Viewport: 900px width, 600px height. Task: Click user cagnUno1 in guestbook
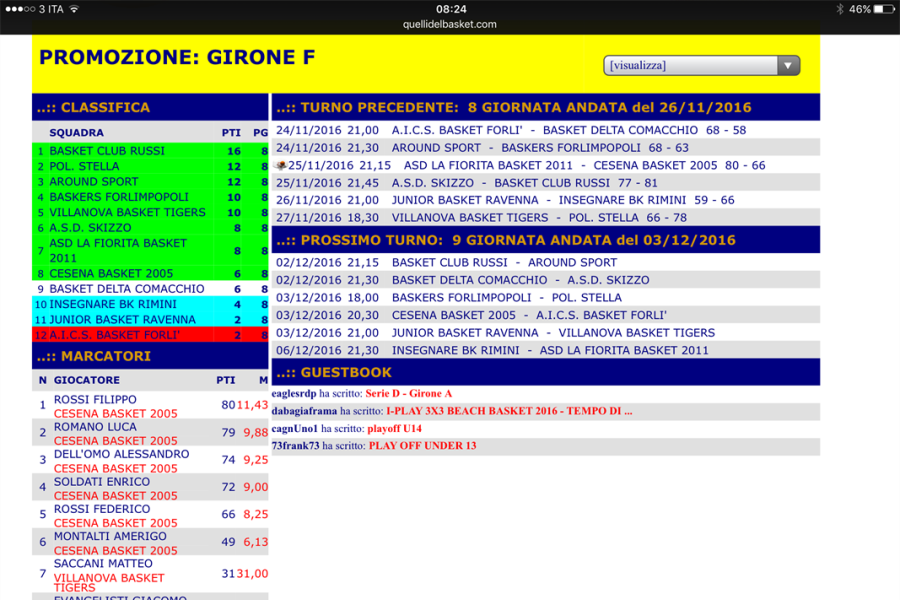[294, 428]
